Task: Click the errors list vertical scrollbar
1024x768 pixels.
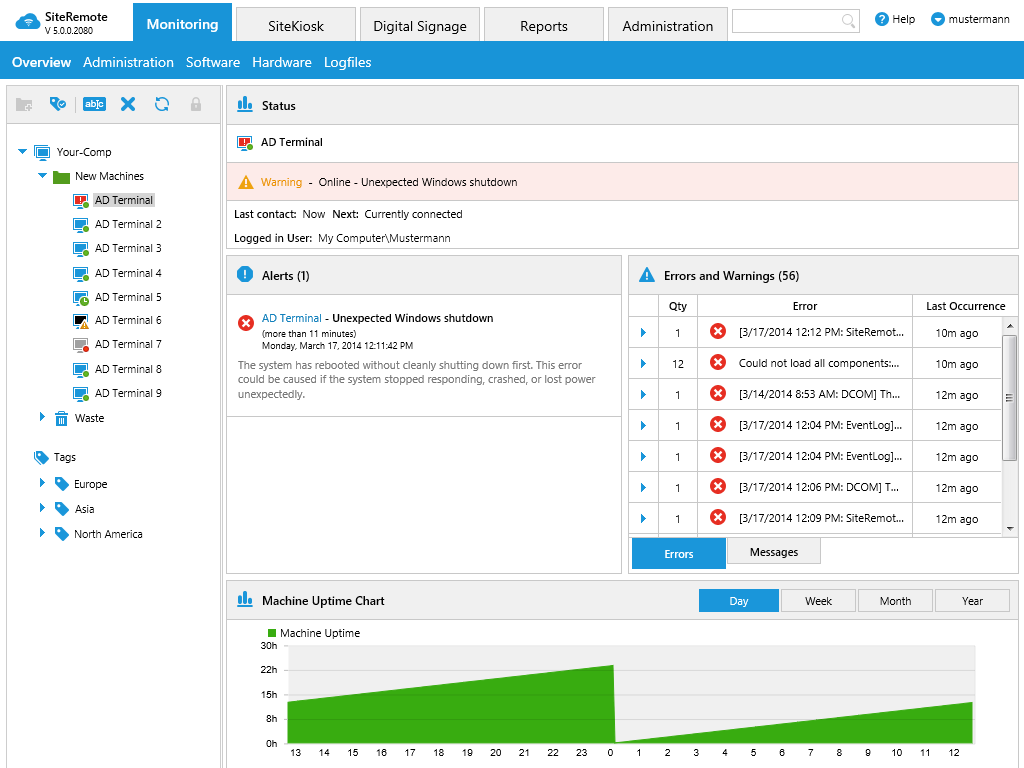Action: [x=1009, y=400]
